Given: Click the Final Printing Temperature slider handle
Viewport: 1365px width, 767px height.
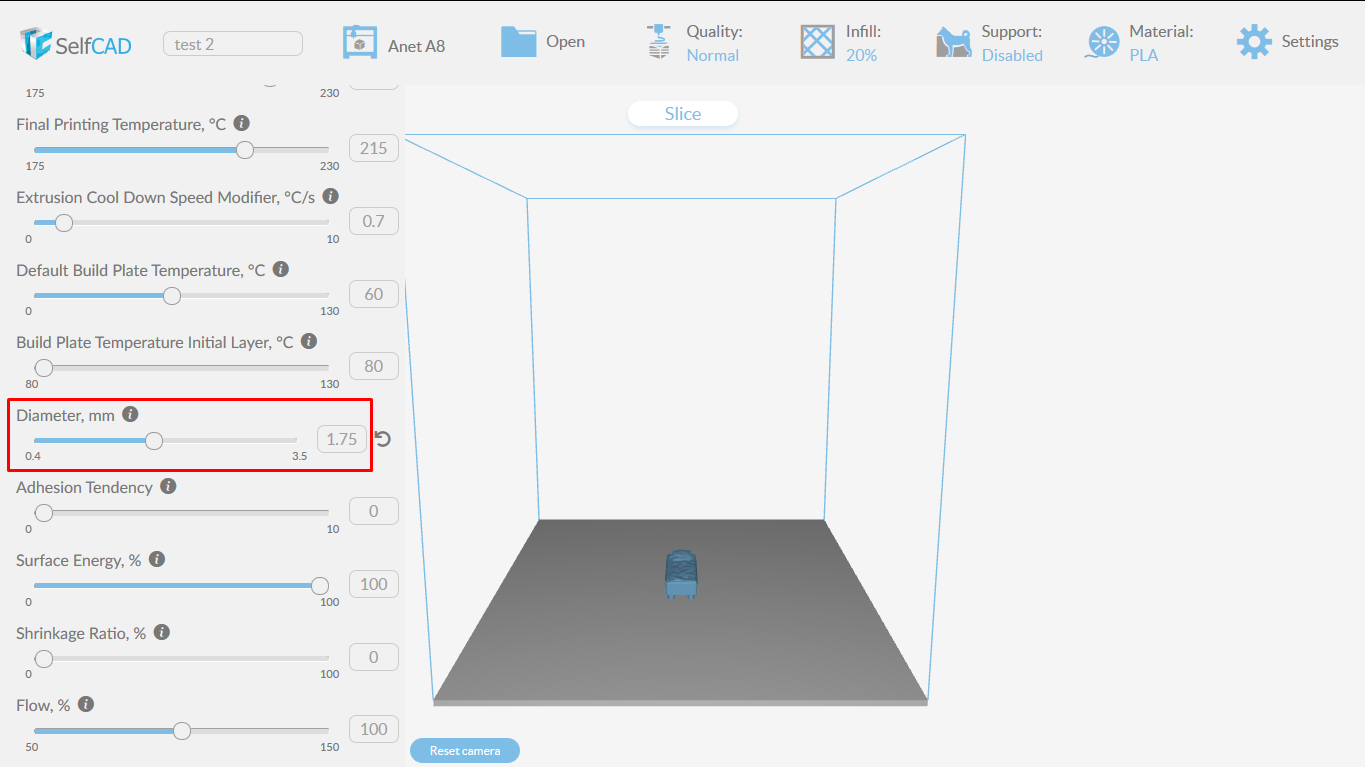Looking at the screenshot, I should [x=245, y=150].
